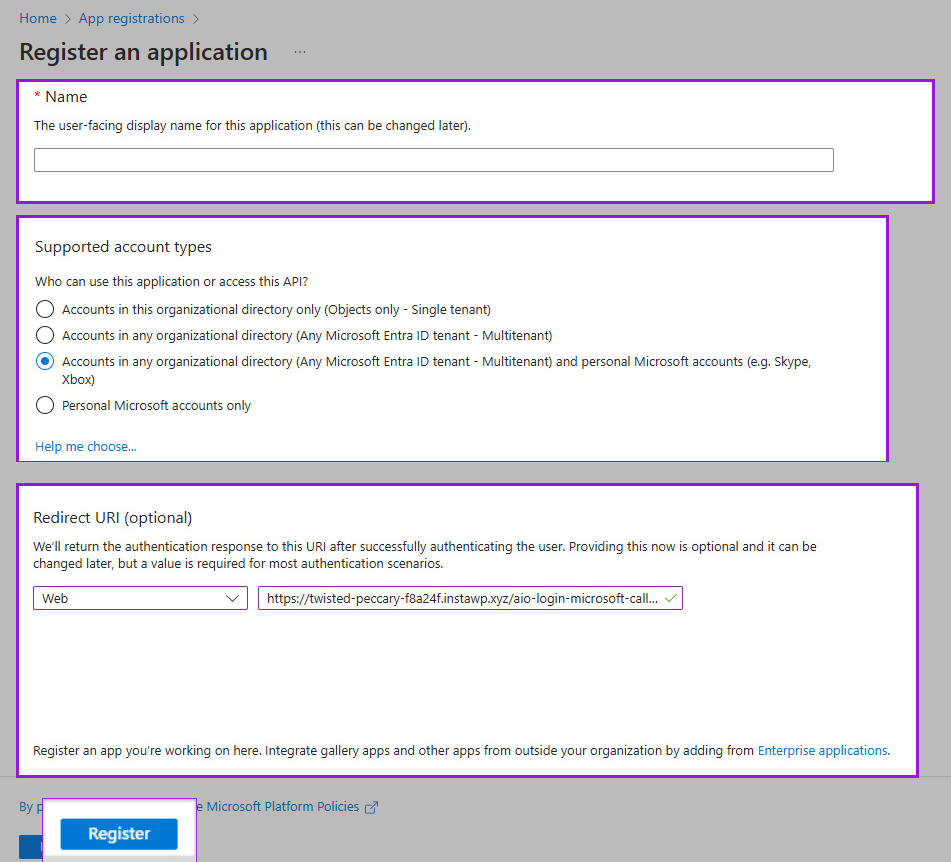This screenshot has width=951, height=862.
Task: Click the Register an application page title
Action: (x=143, y=52)
